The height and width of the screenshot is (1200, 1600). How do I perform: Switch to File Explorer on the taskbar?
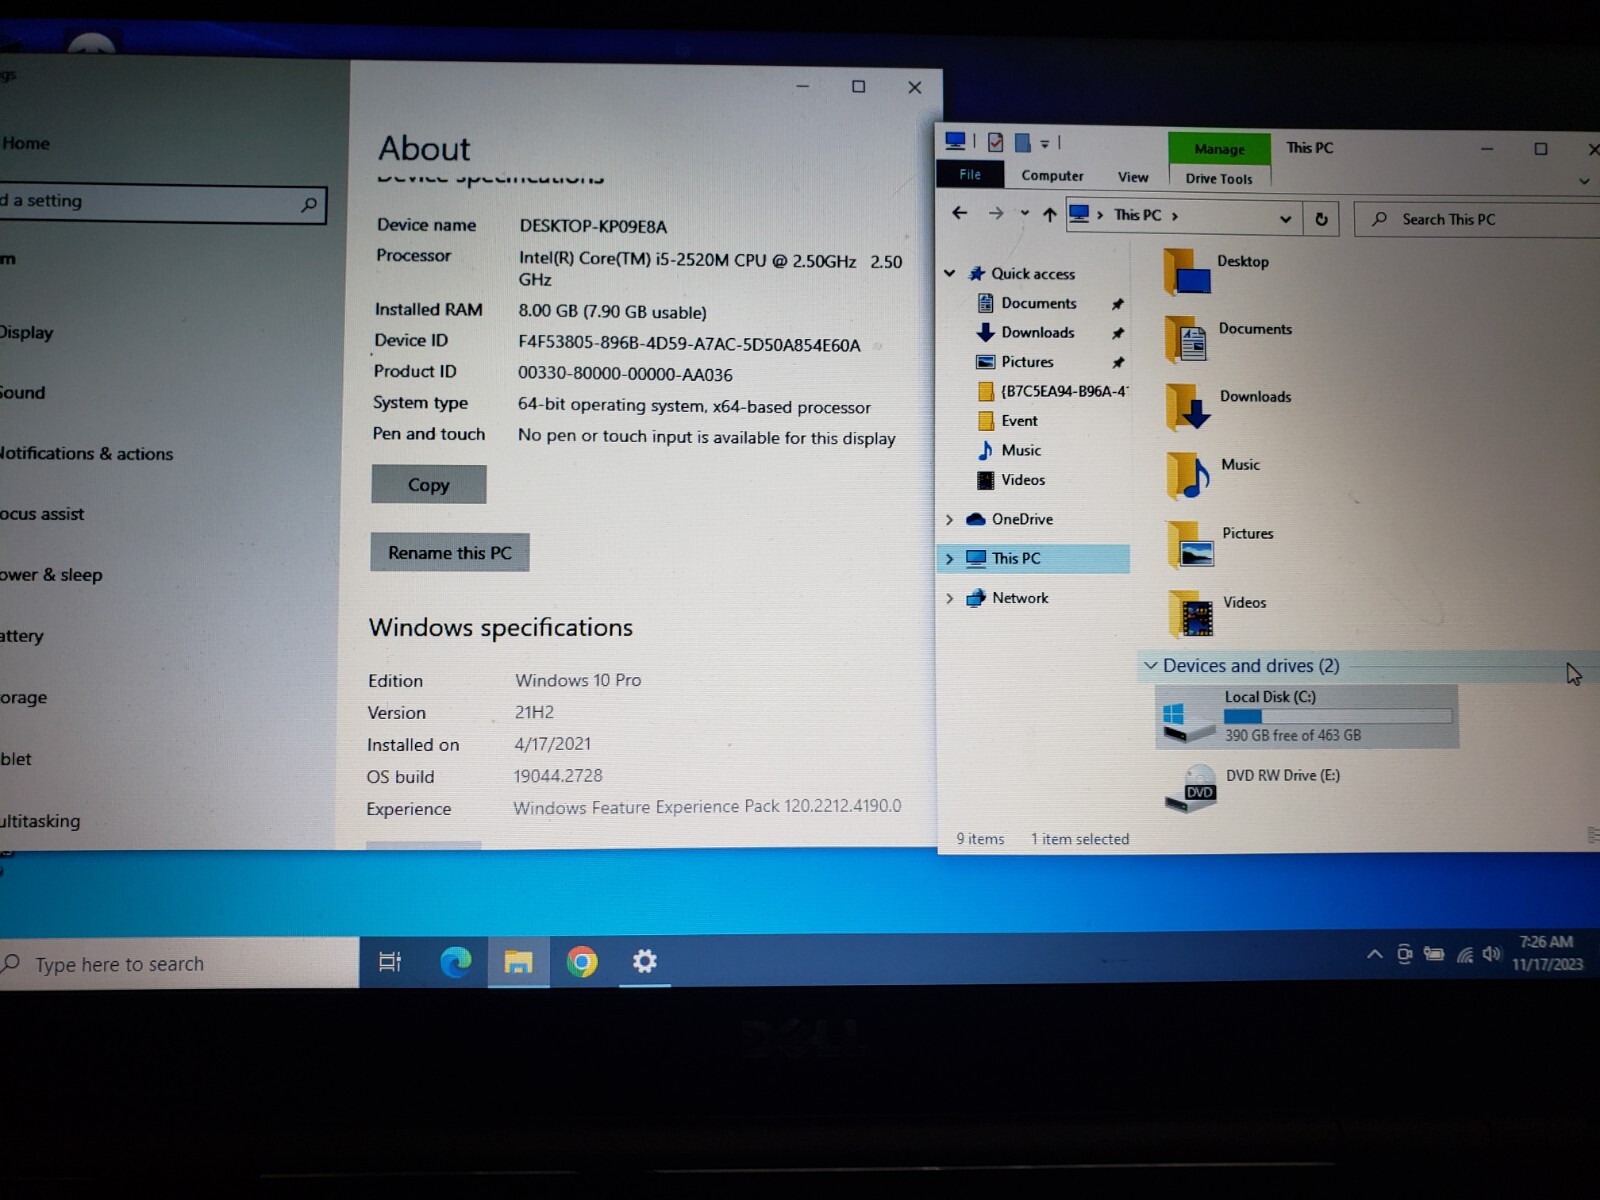[x=518, y=962]
